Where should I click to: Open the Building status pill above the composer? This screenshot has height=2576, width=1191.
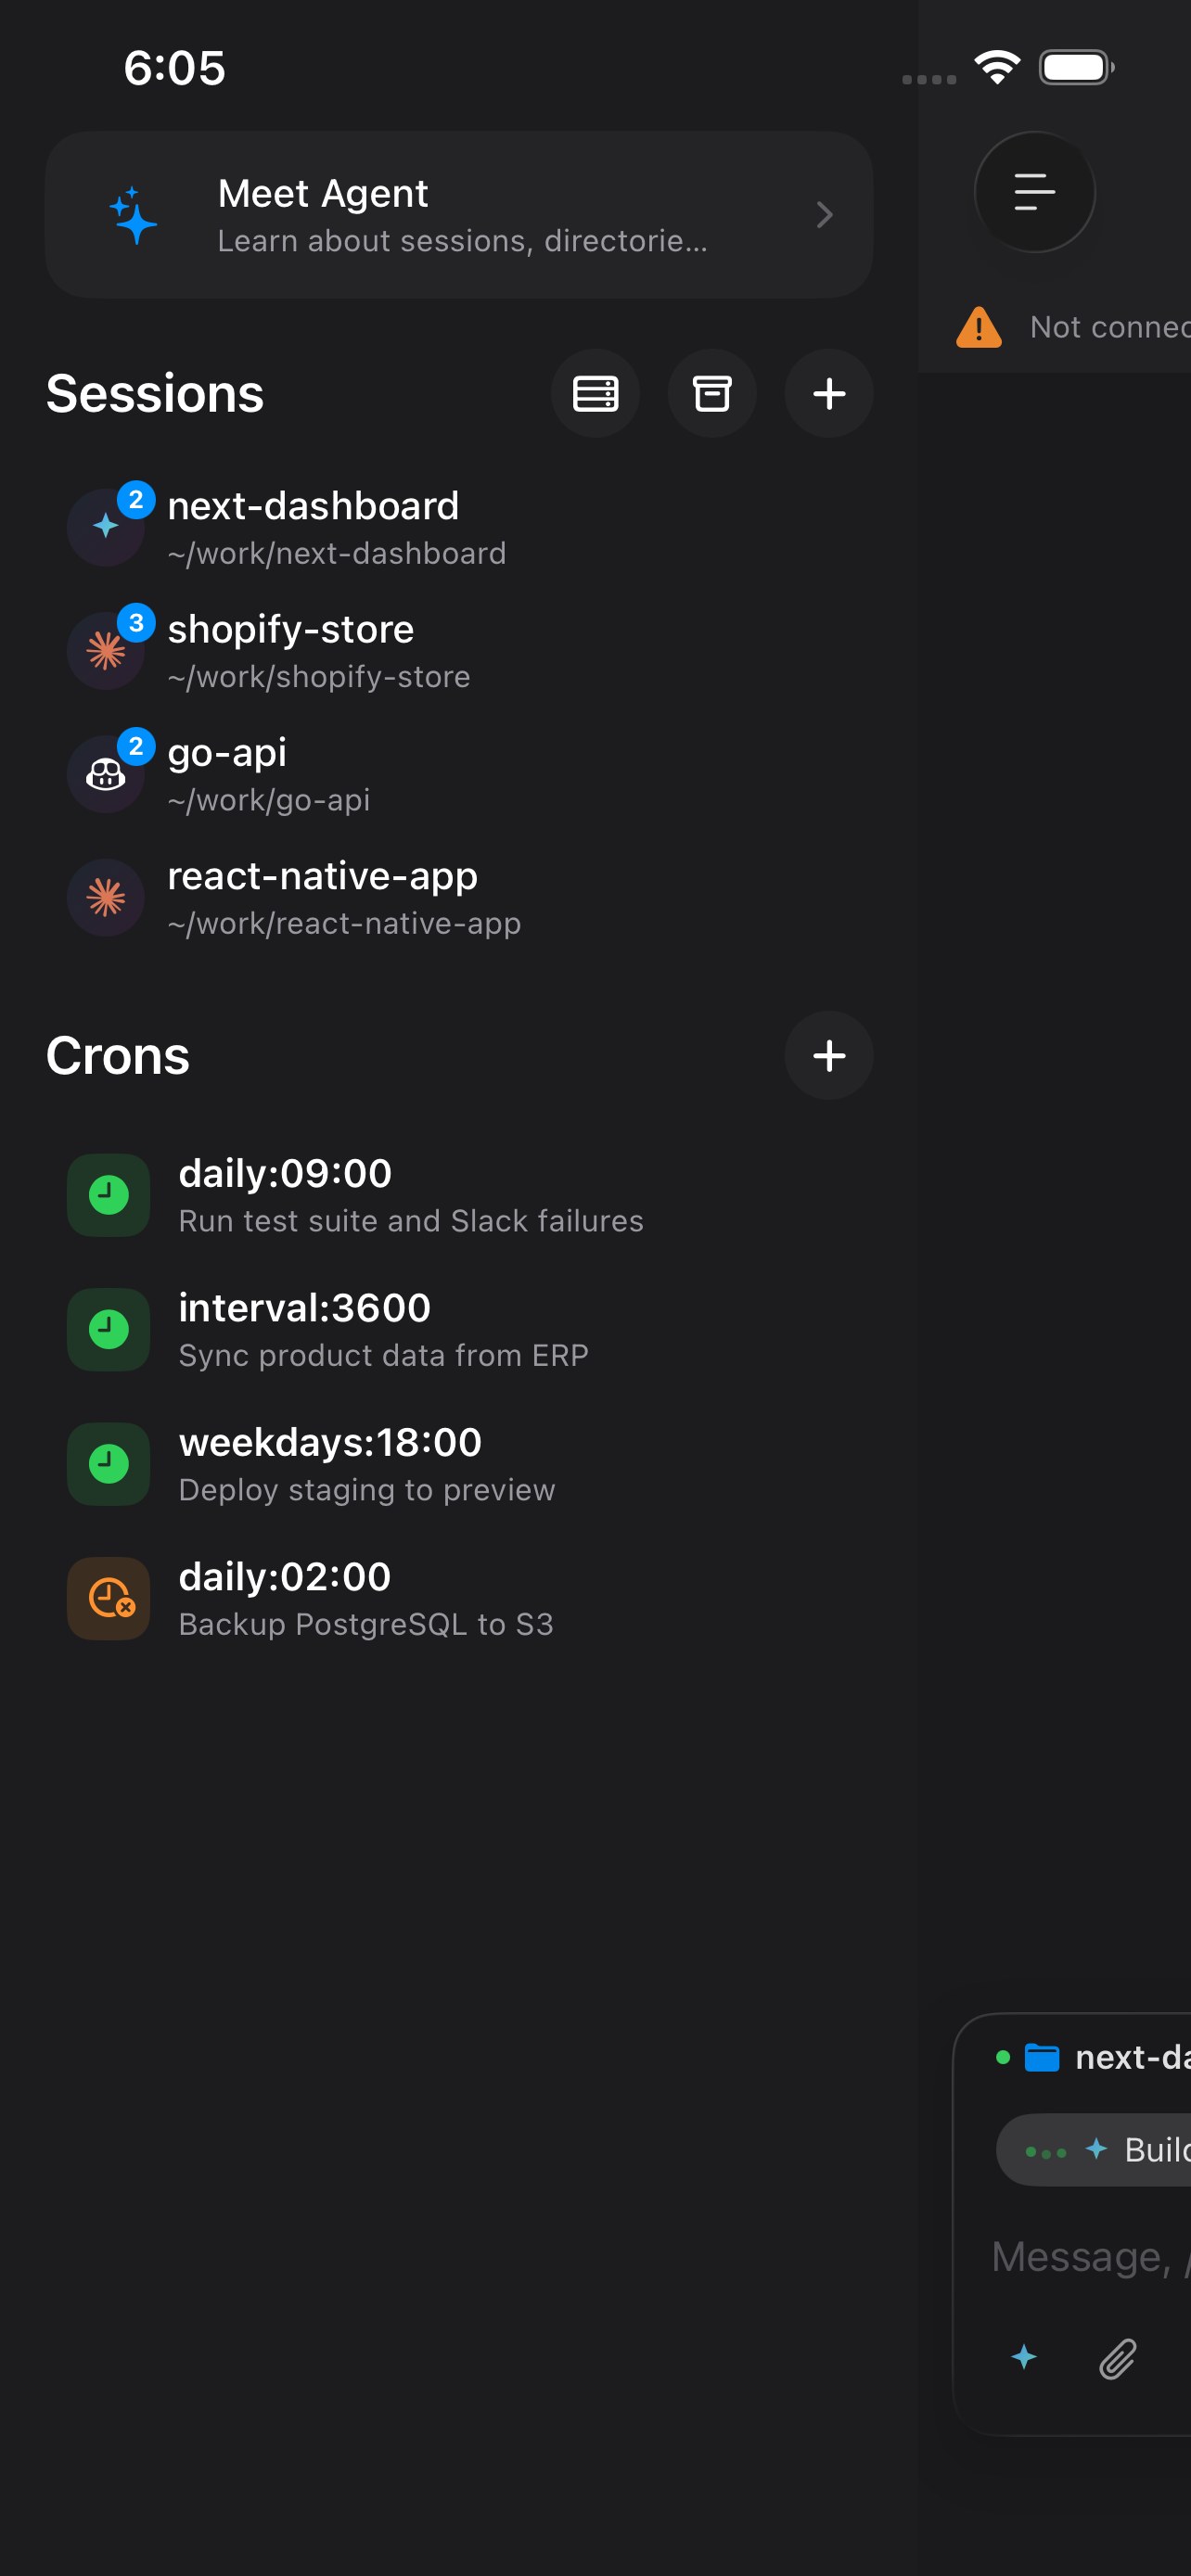click(x=1100, y=2150)
